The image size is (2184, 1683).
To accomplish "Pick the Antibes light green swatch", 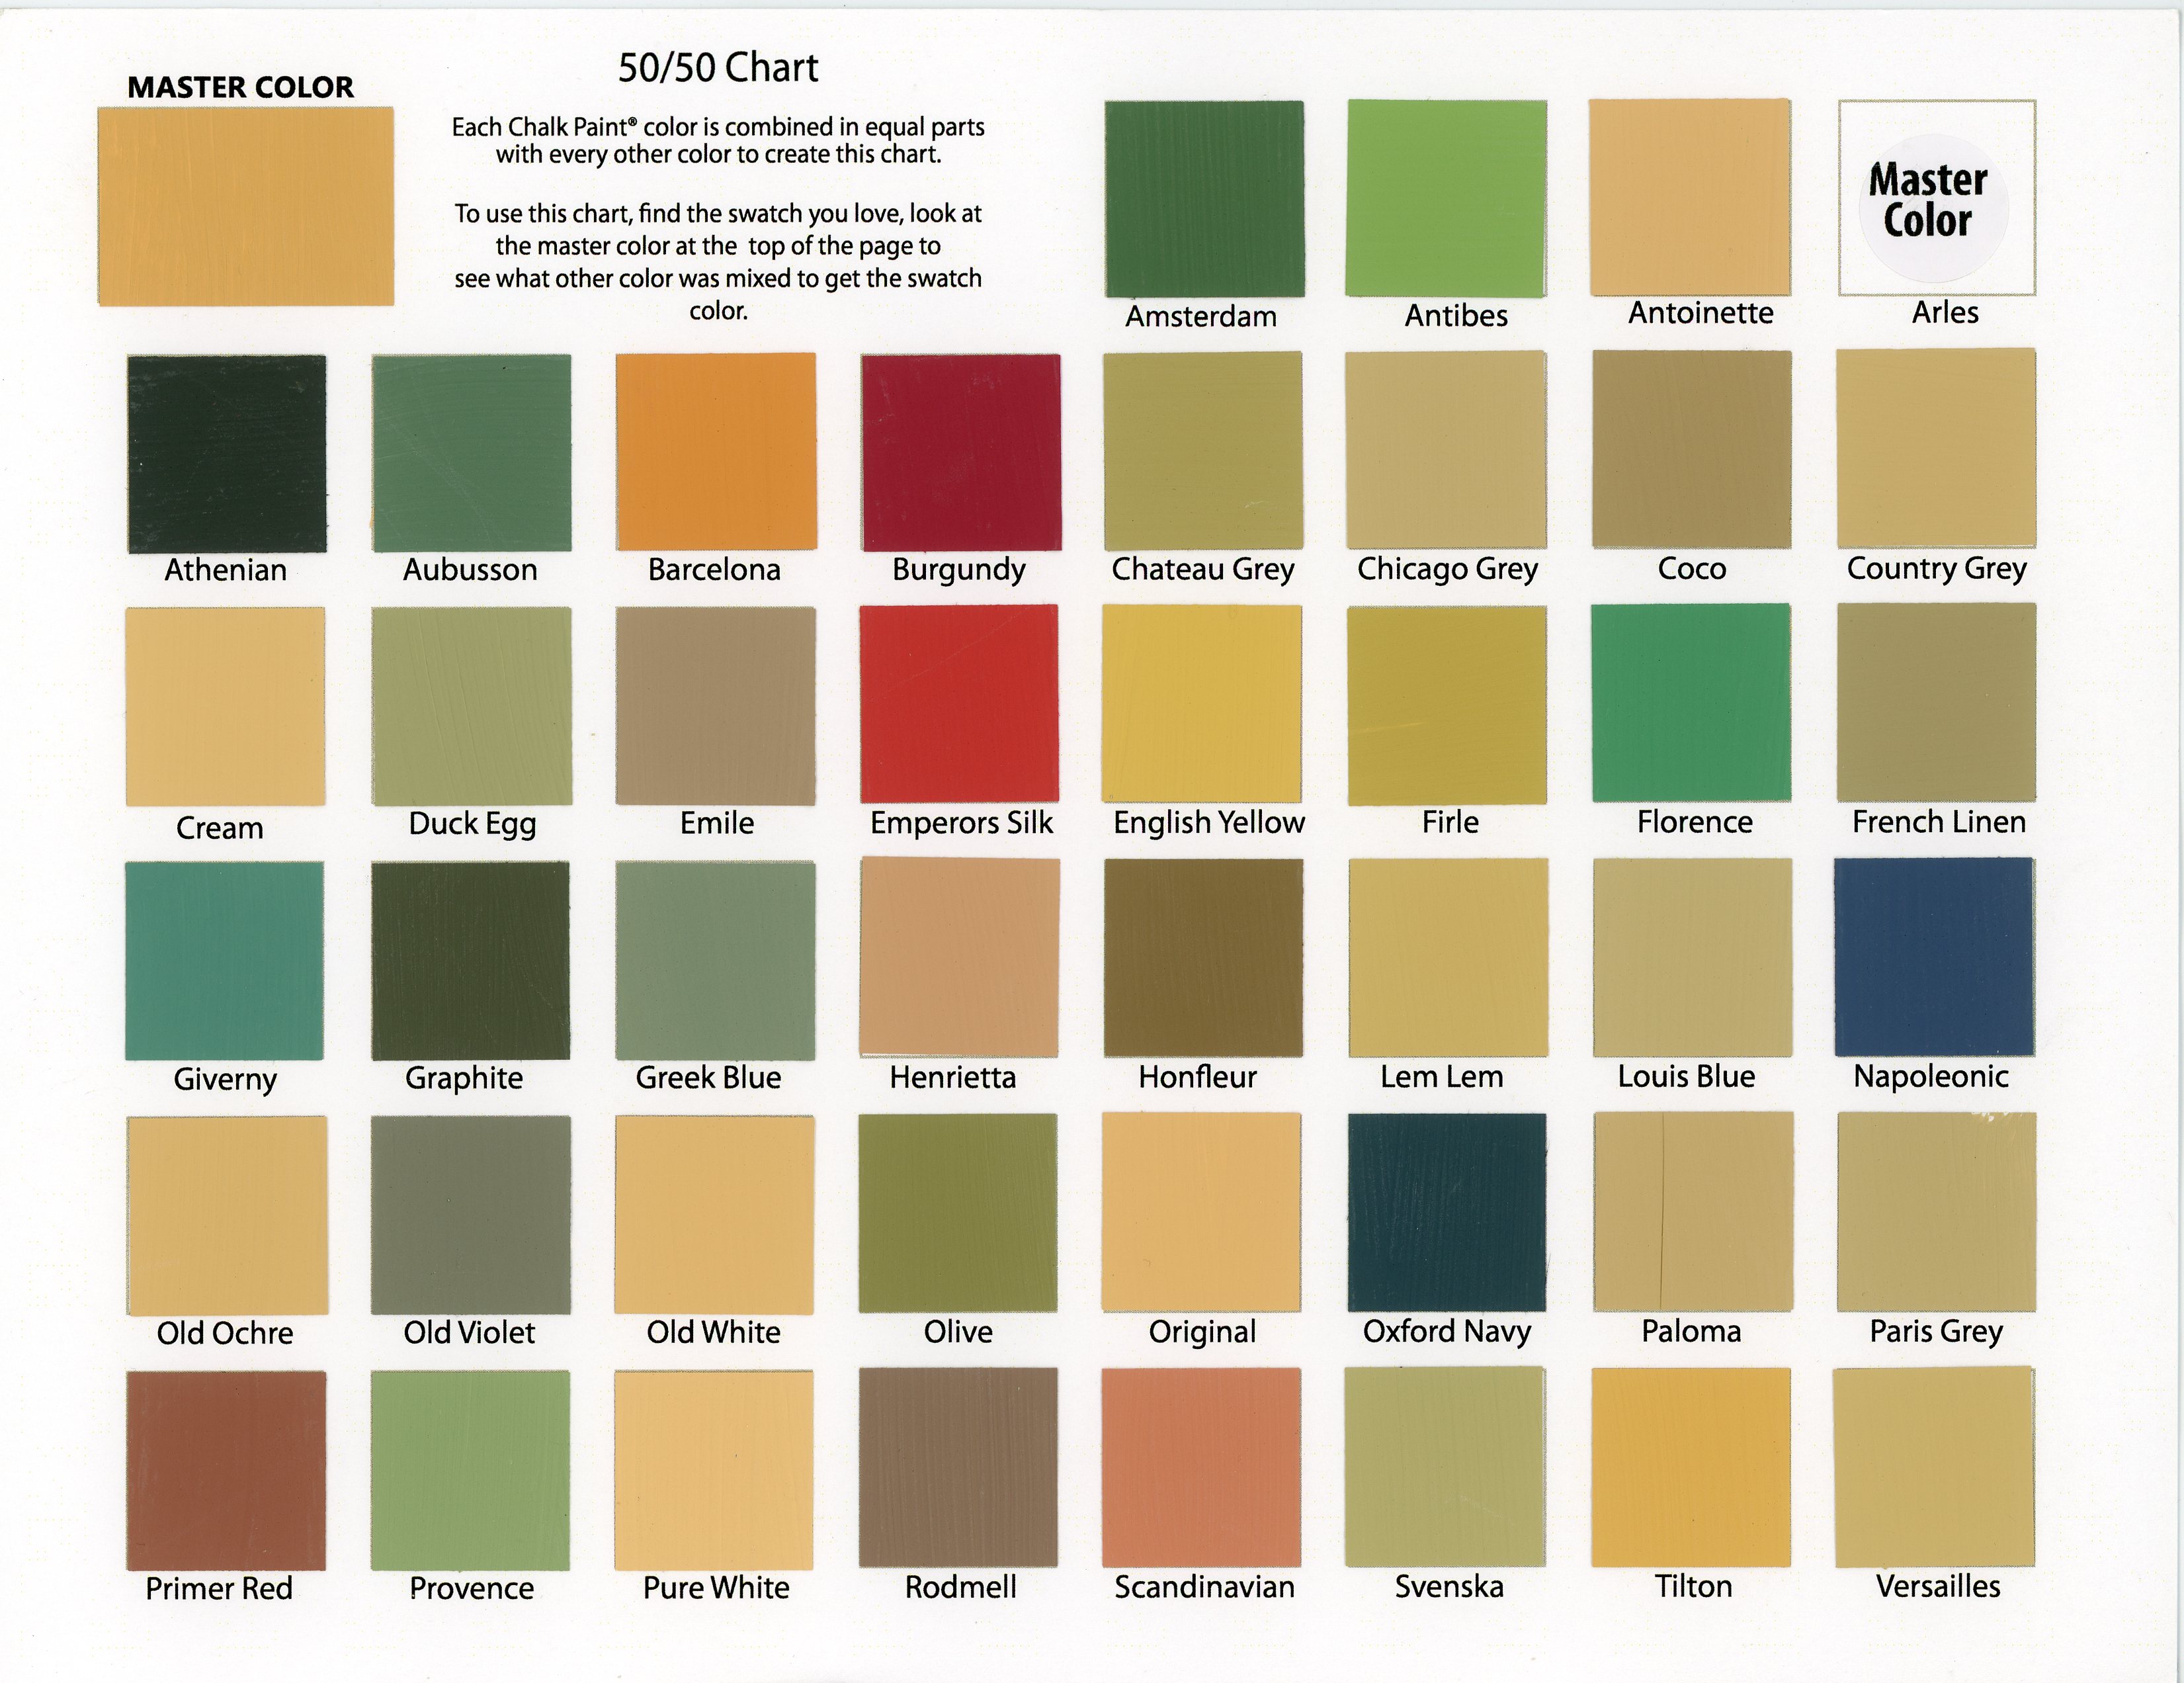I will click(x=1446, y=198).
